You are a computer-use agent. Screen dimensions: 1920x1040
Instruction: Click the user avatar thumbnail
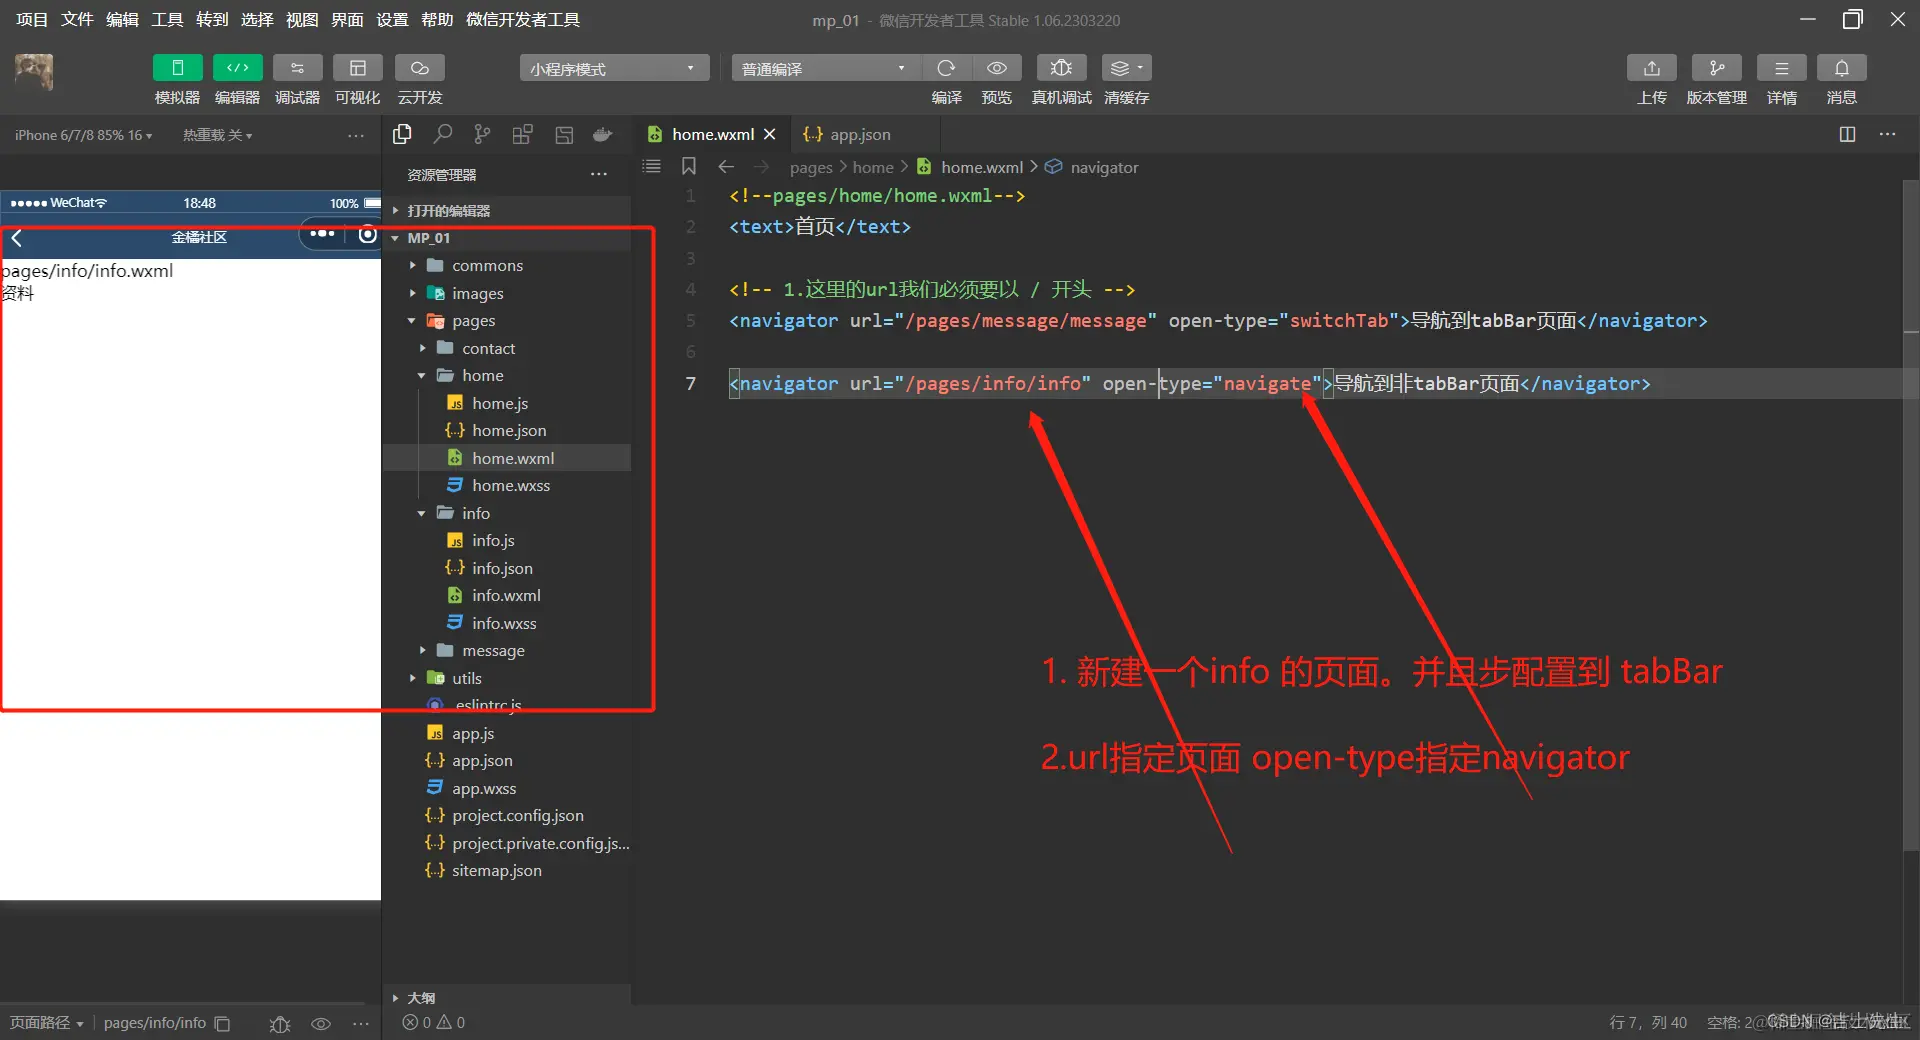click(x=34, y=72)
